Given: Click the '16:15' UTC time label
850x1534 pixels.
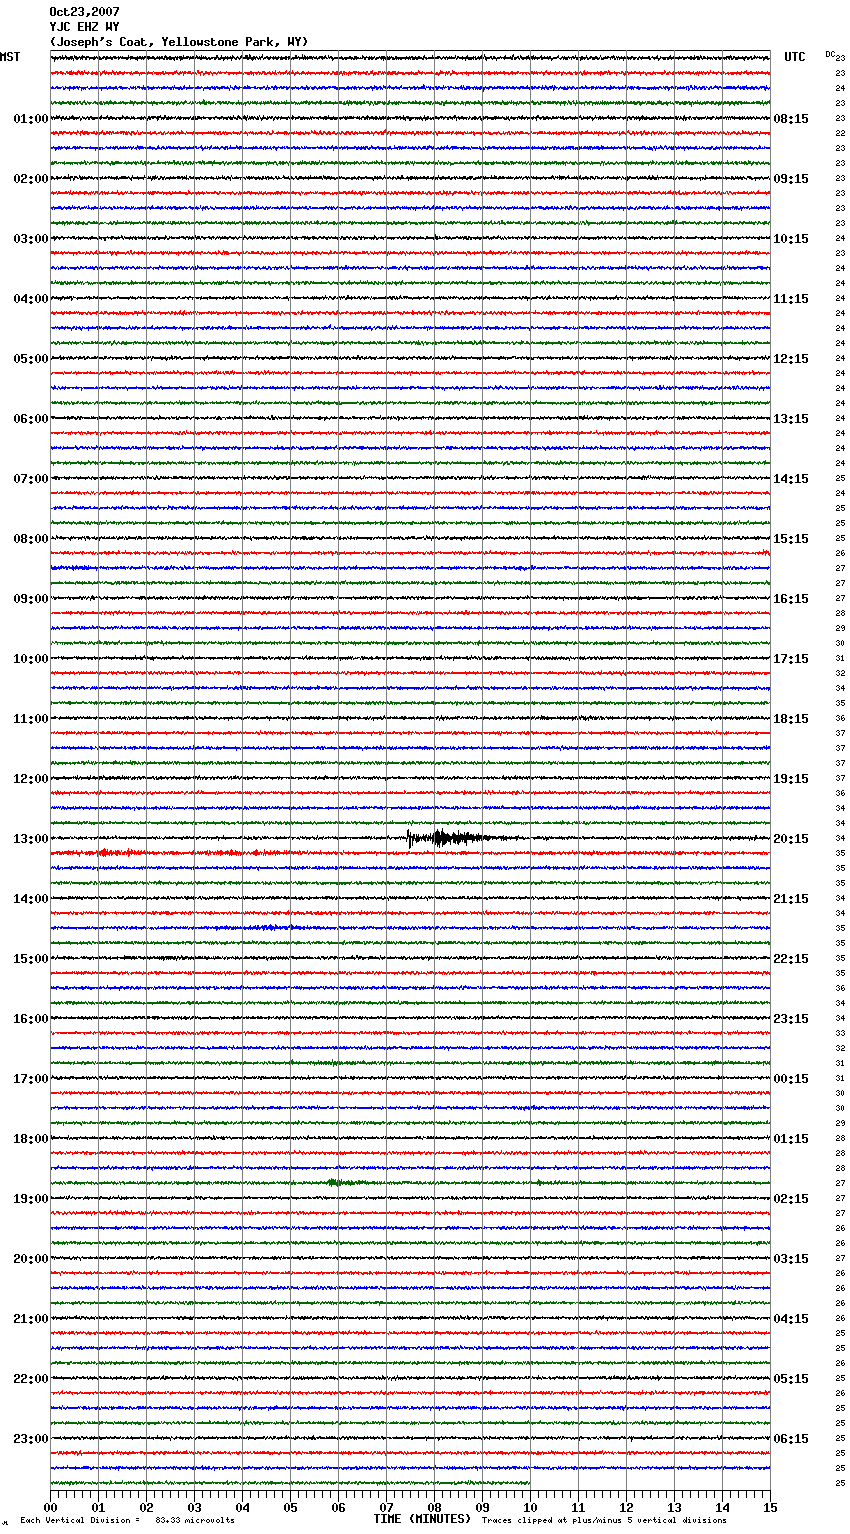Looking at the screenshot, I should [791, 599].
